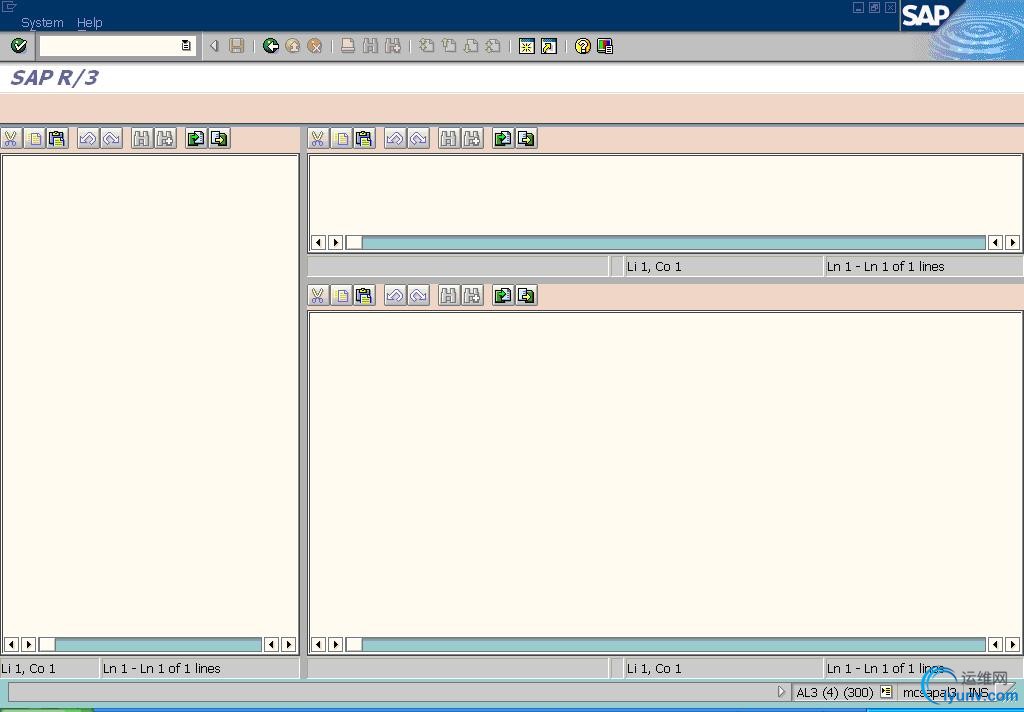
Task: Click the main toolbar Find Next icon
Action: (x=392, y=46)
